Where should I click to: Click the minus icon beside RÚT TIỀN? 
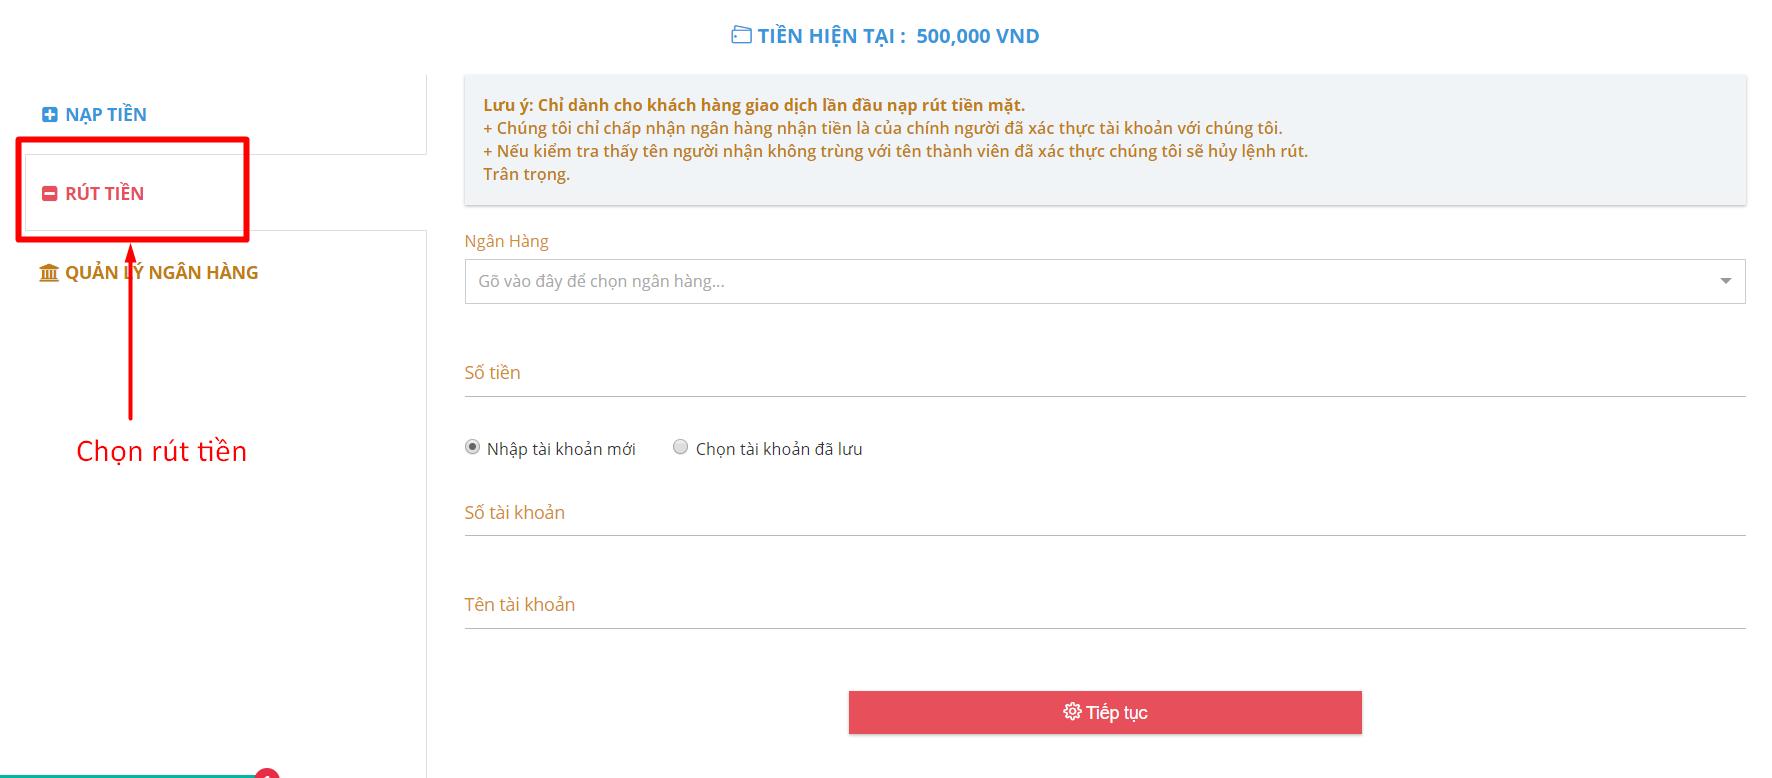[x=49, y=194]
